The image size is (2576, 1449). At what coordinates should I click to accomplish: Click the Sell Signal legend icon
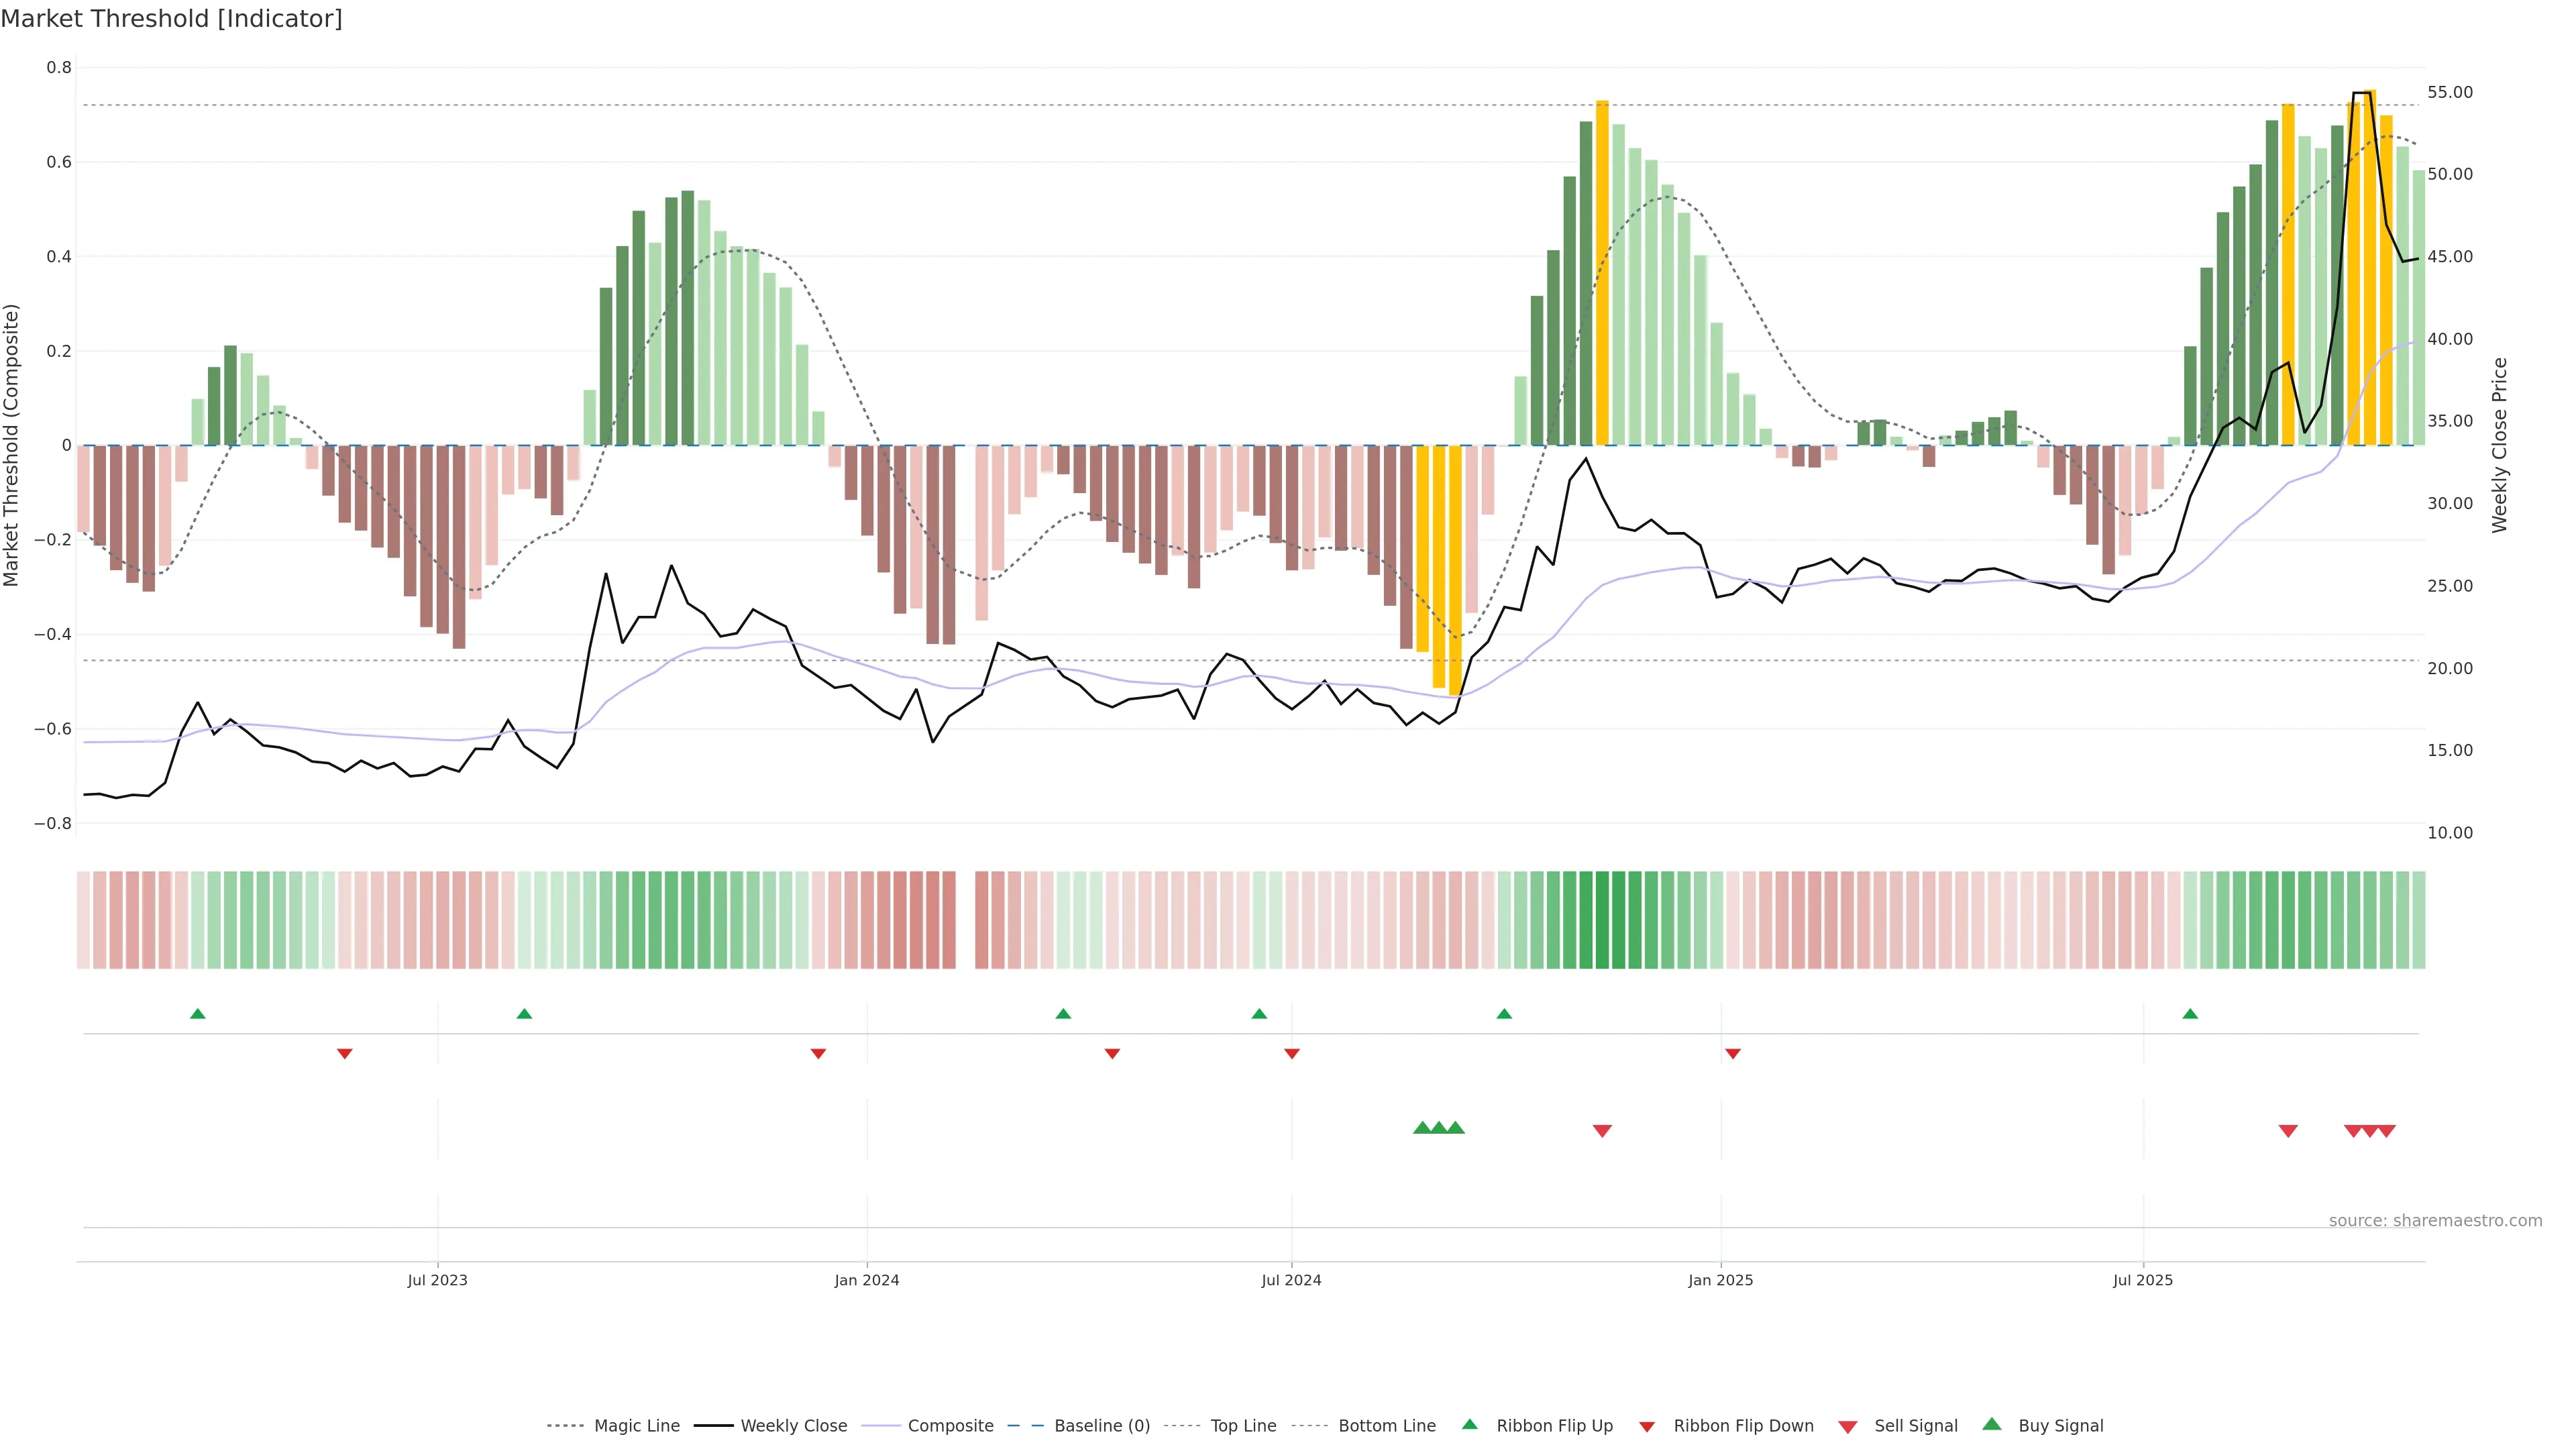[x=1848, y=1426]
